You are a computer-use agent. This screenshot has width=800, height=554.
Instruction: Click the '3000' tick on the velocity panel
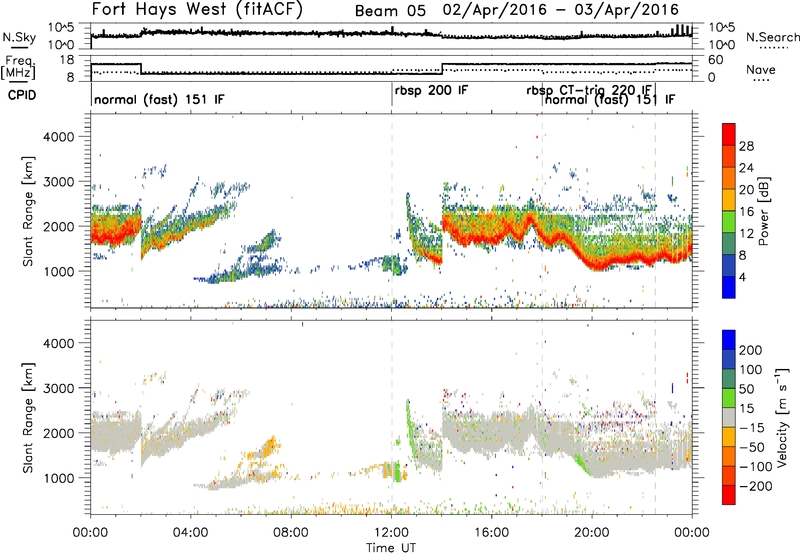tap(58, 388)
